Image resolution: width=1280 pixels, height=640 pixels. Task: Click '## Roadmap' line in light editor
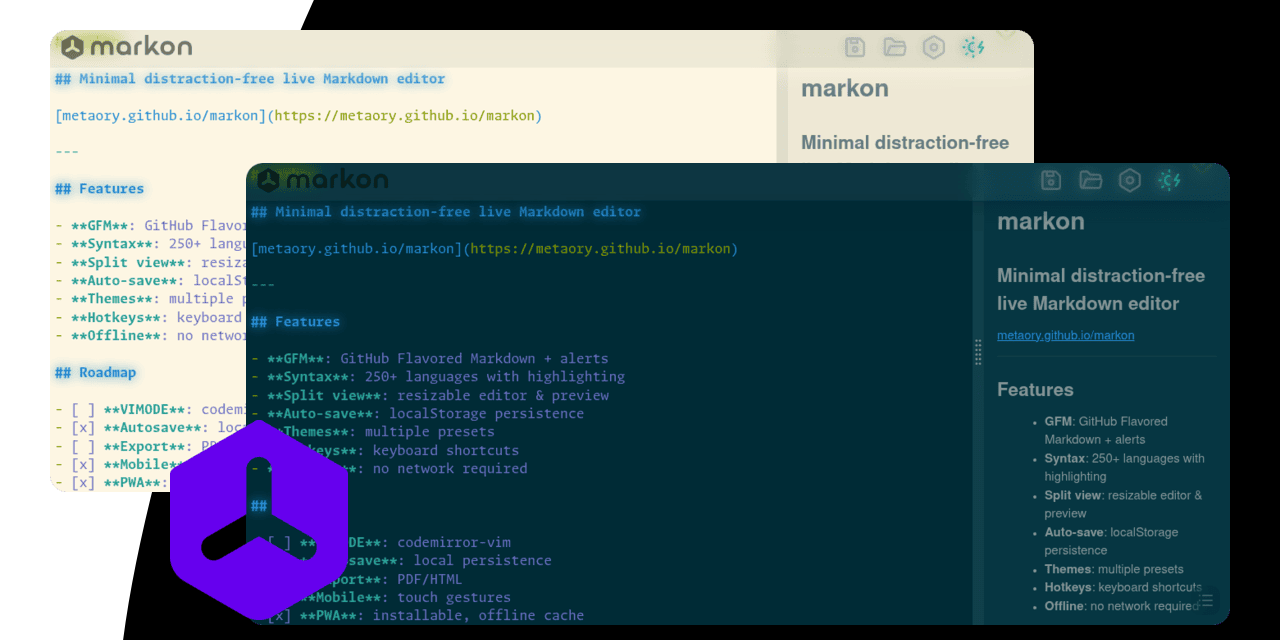95,373
